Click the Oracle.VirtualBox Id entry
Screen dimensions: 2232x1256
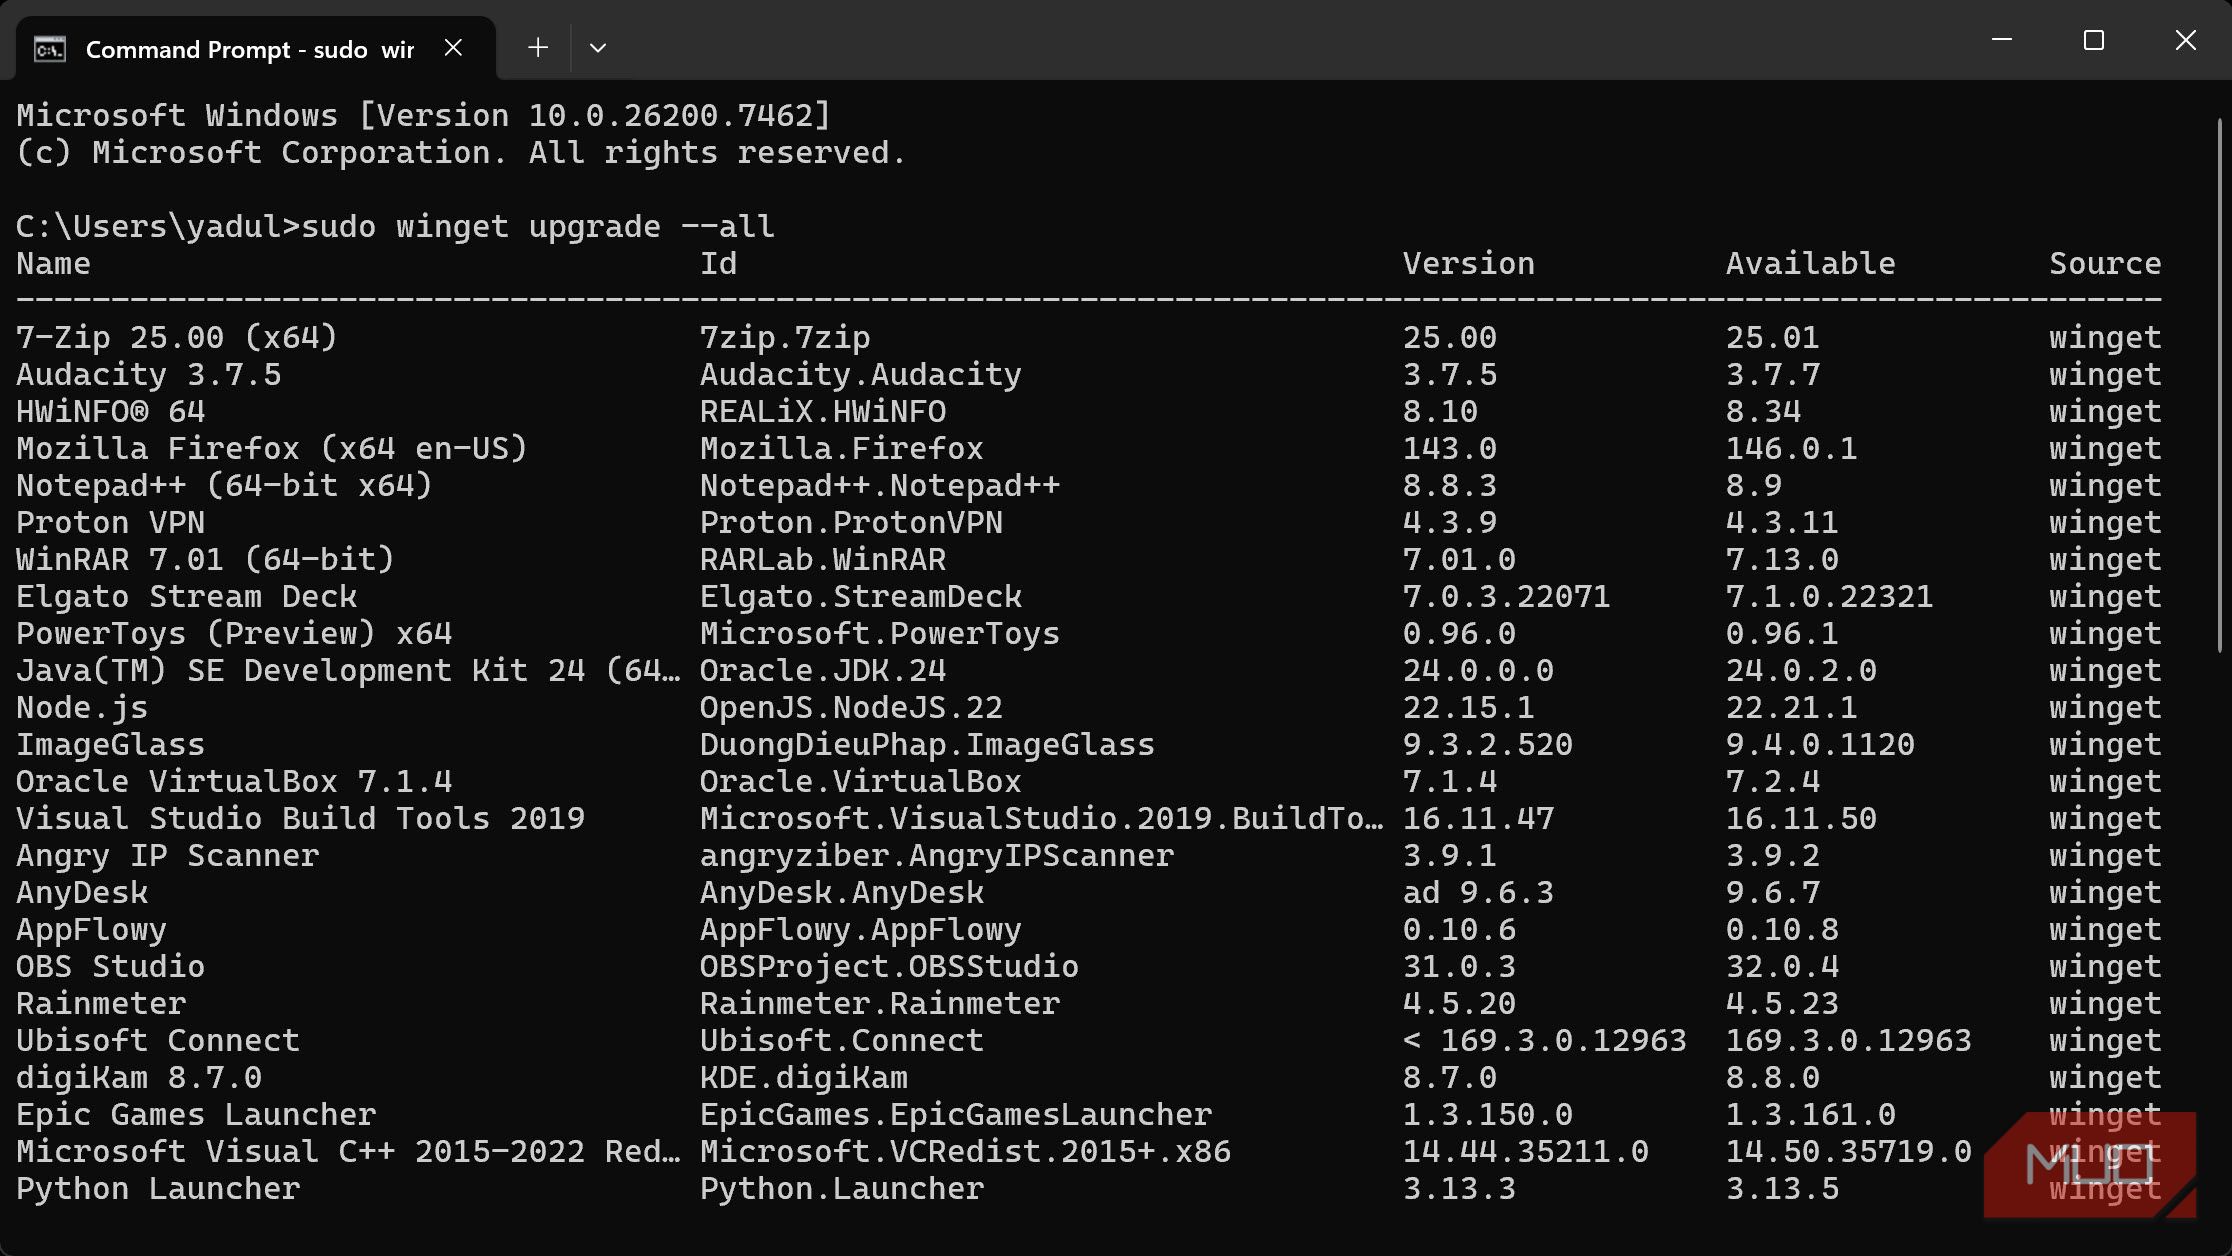point(860,782)
